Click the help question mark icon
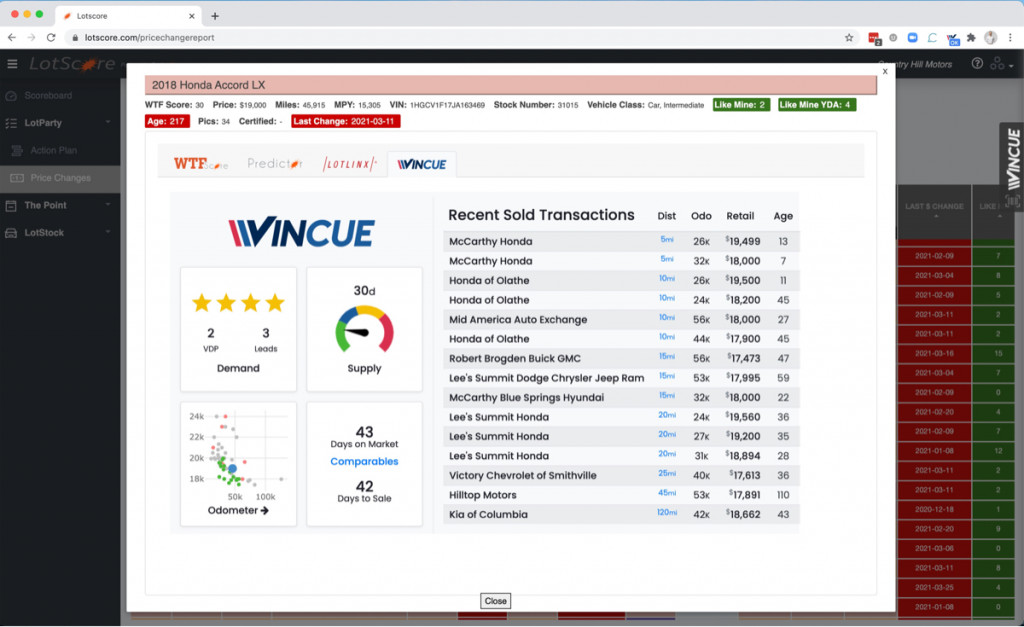The width and height of the screenshot is (1024, 627). coord(977,63)
